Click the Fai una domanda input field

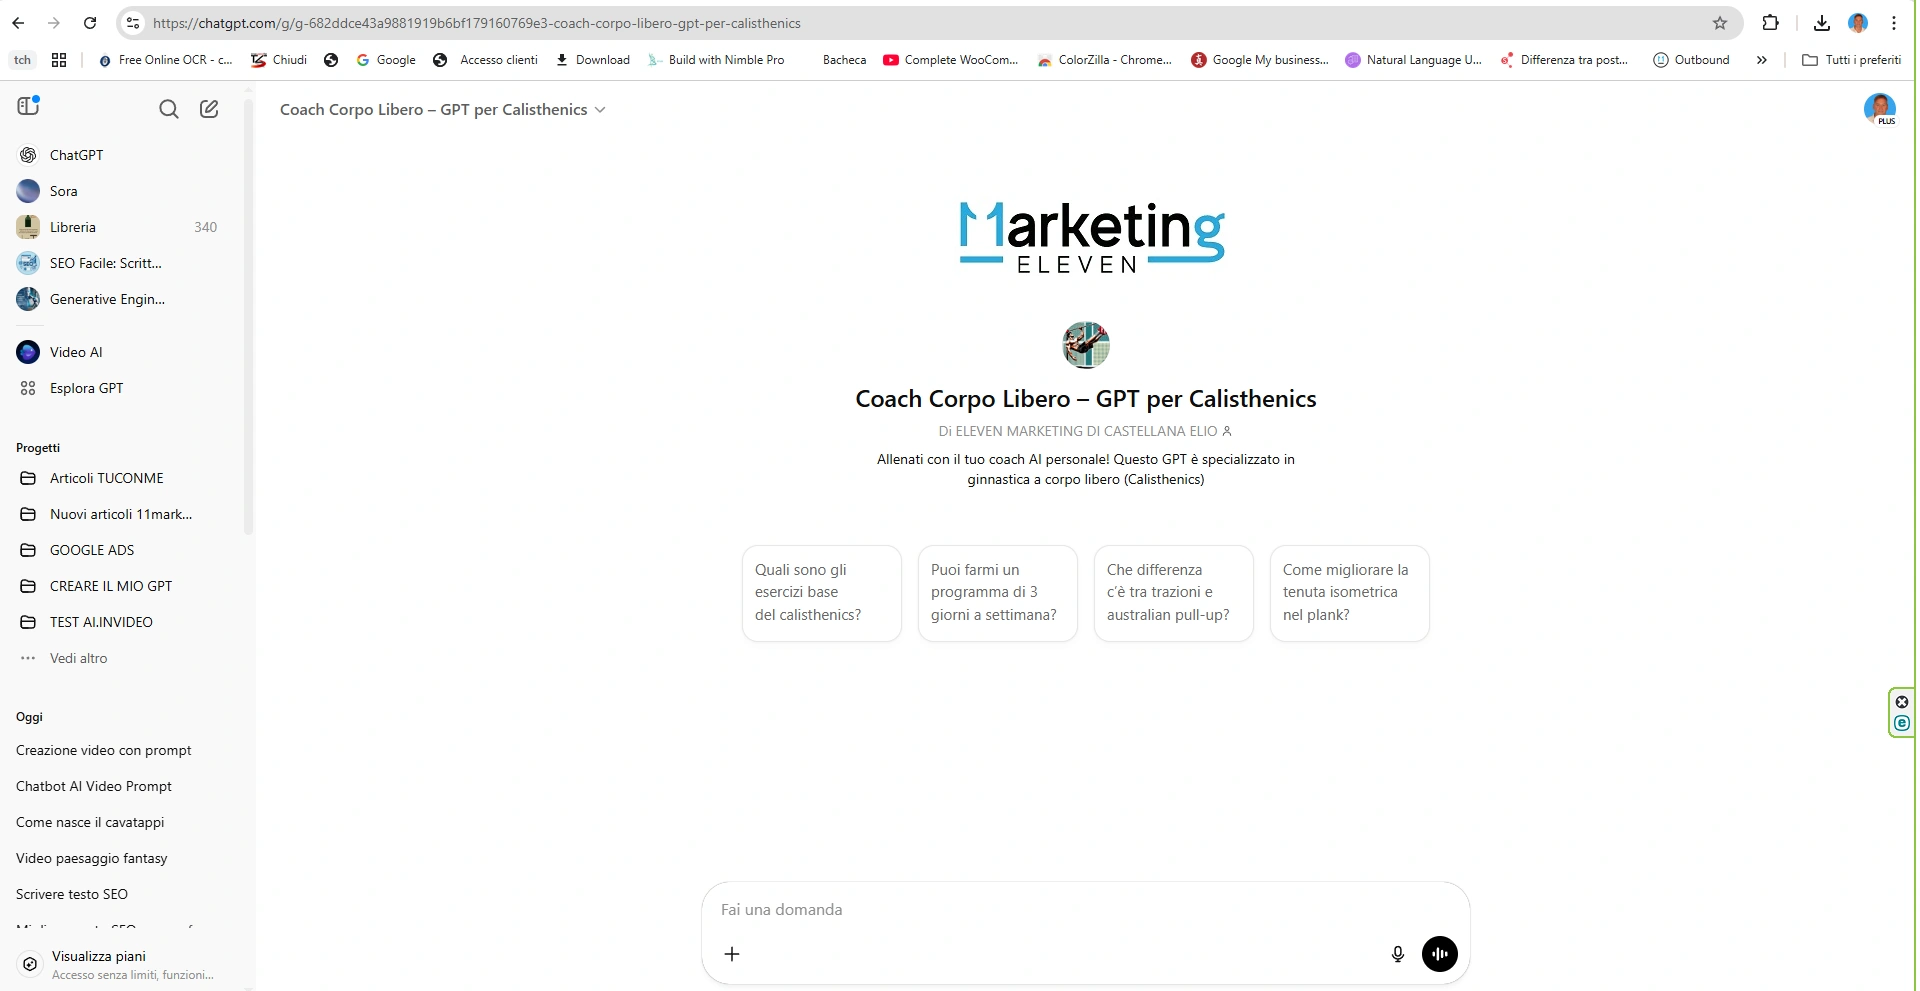click(1085, 910)
